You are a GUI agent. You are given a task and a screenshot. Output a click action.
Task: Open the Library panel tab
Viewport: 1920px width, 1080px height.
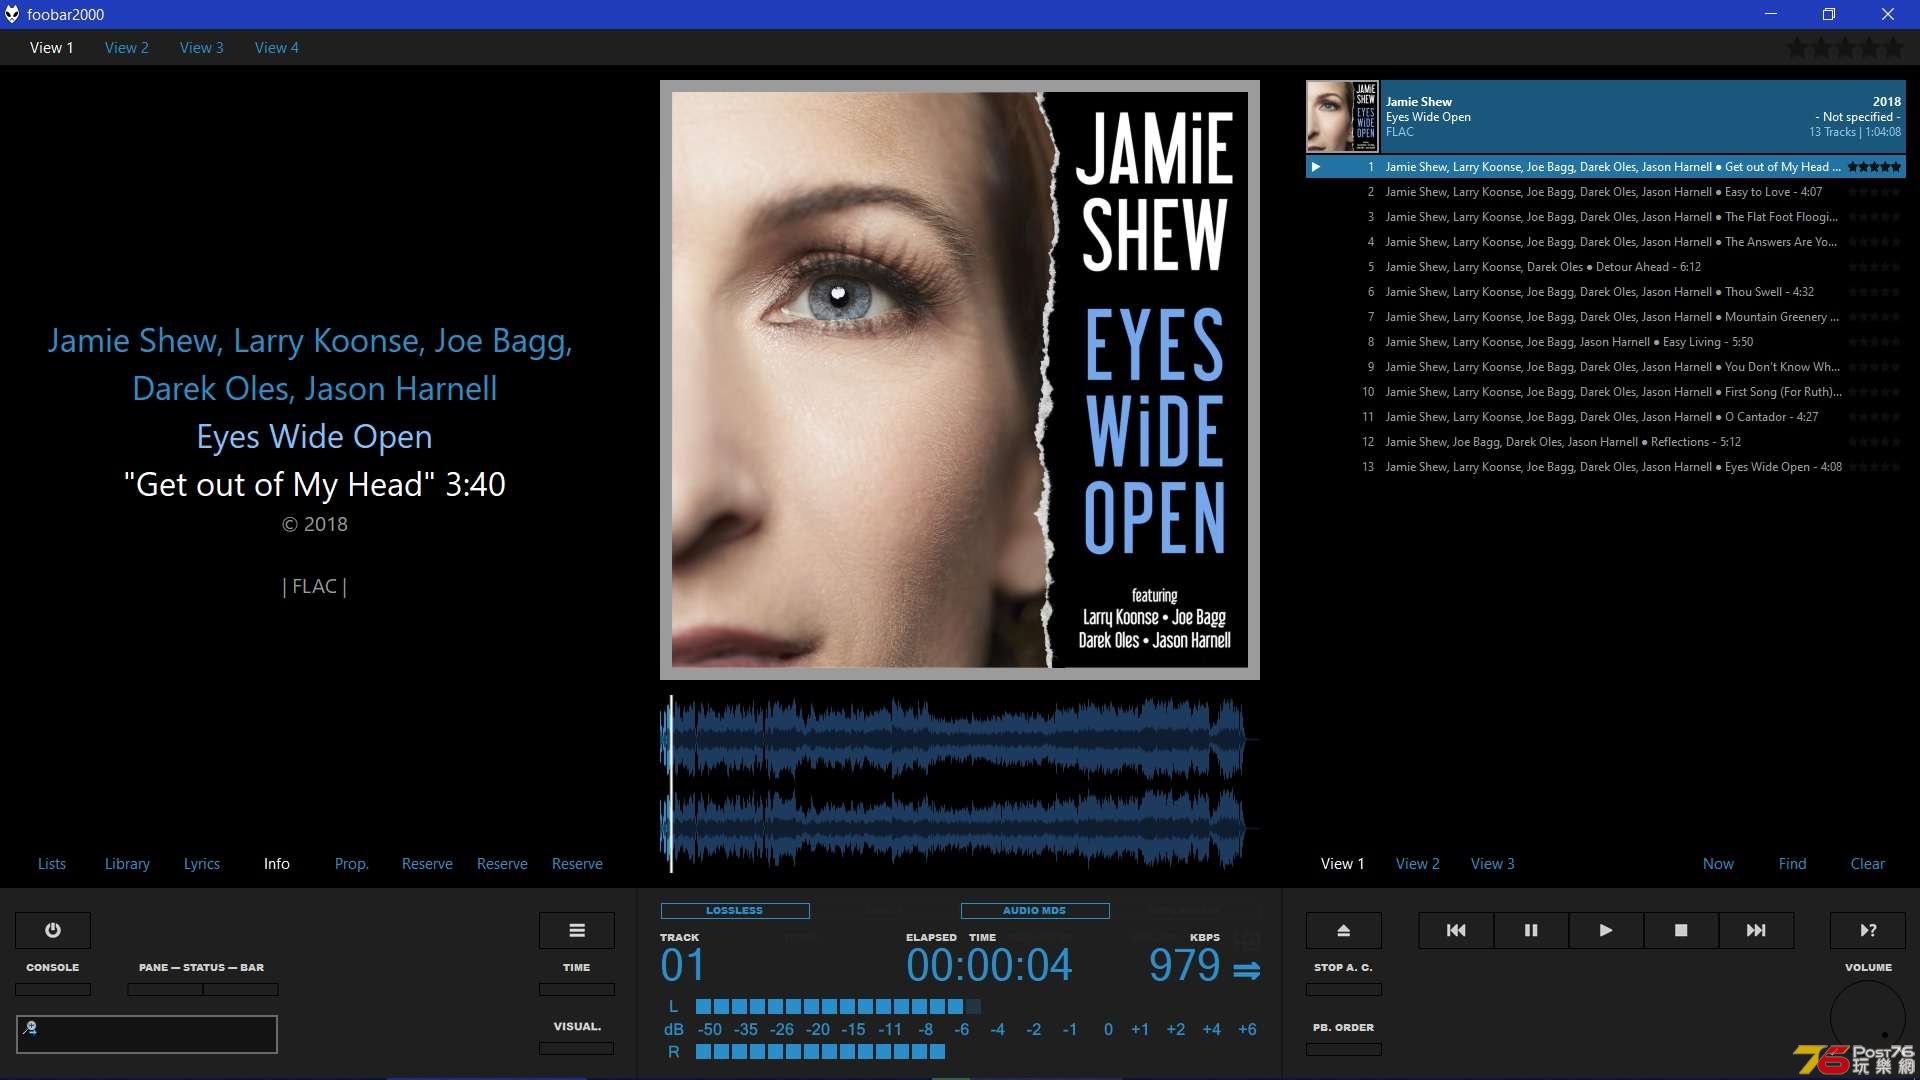tap(127, 864)
